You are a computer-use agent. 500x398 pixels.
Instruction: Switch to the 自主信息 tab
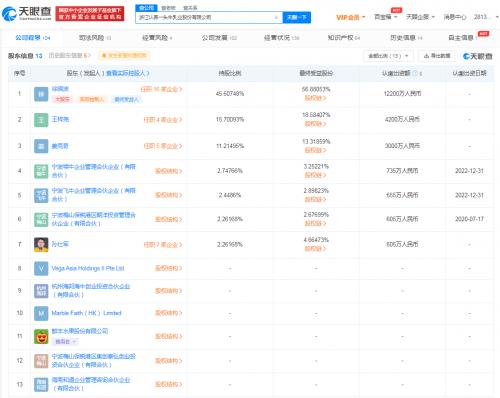[463, 38]
